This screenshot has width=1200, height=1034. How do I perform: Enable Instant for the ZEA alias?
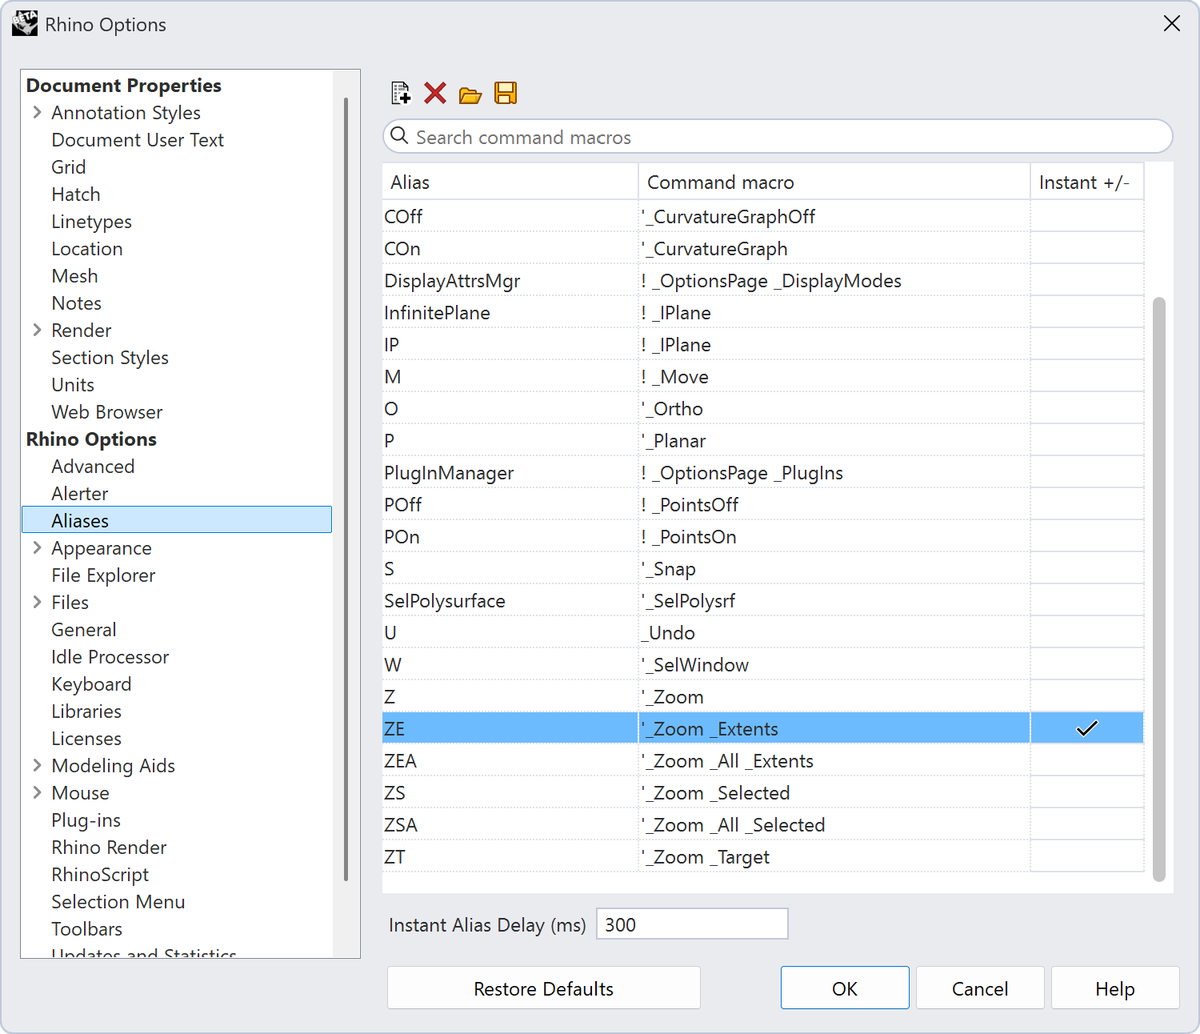[1087, 761]
